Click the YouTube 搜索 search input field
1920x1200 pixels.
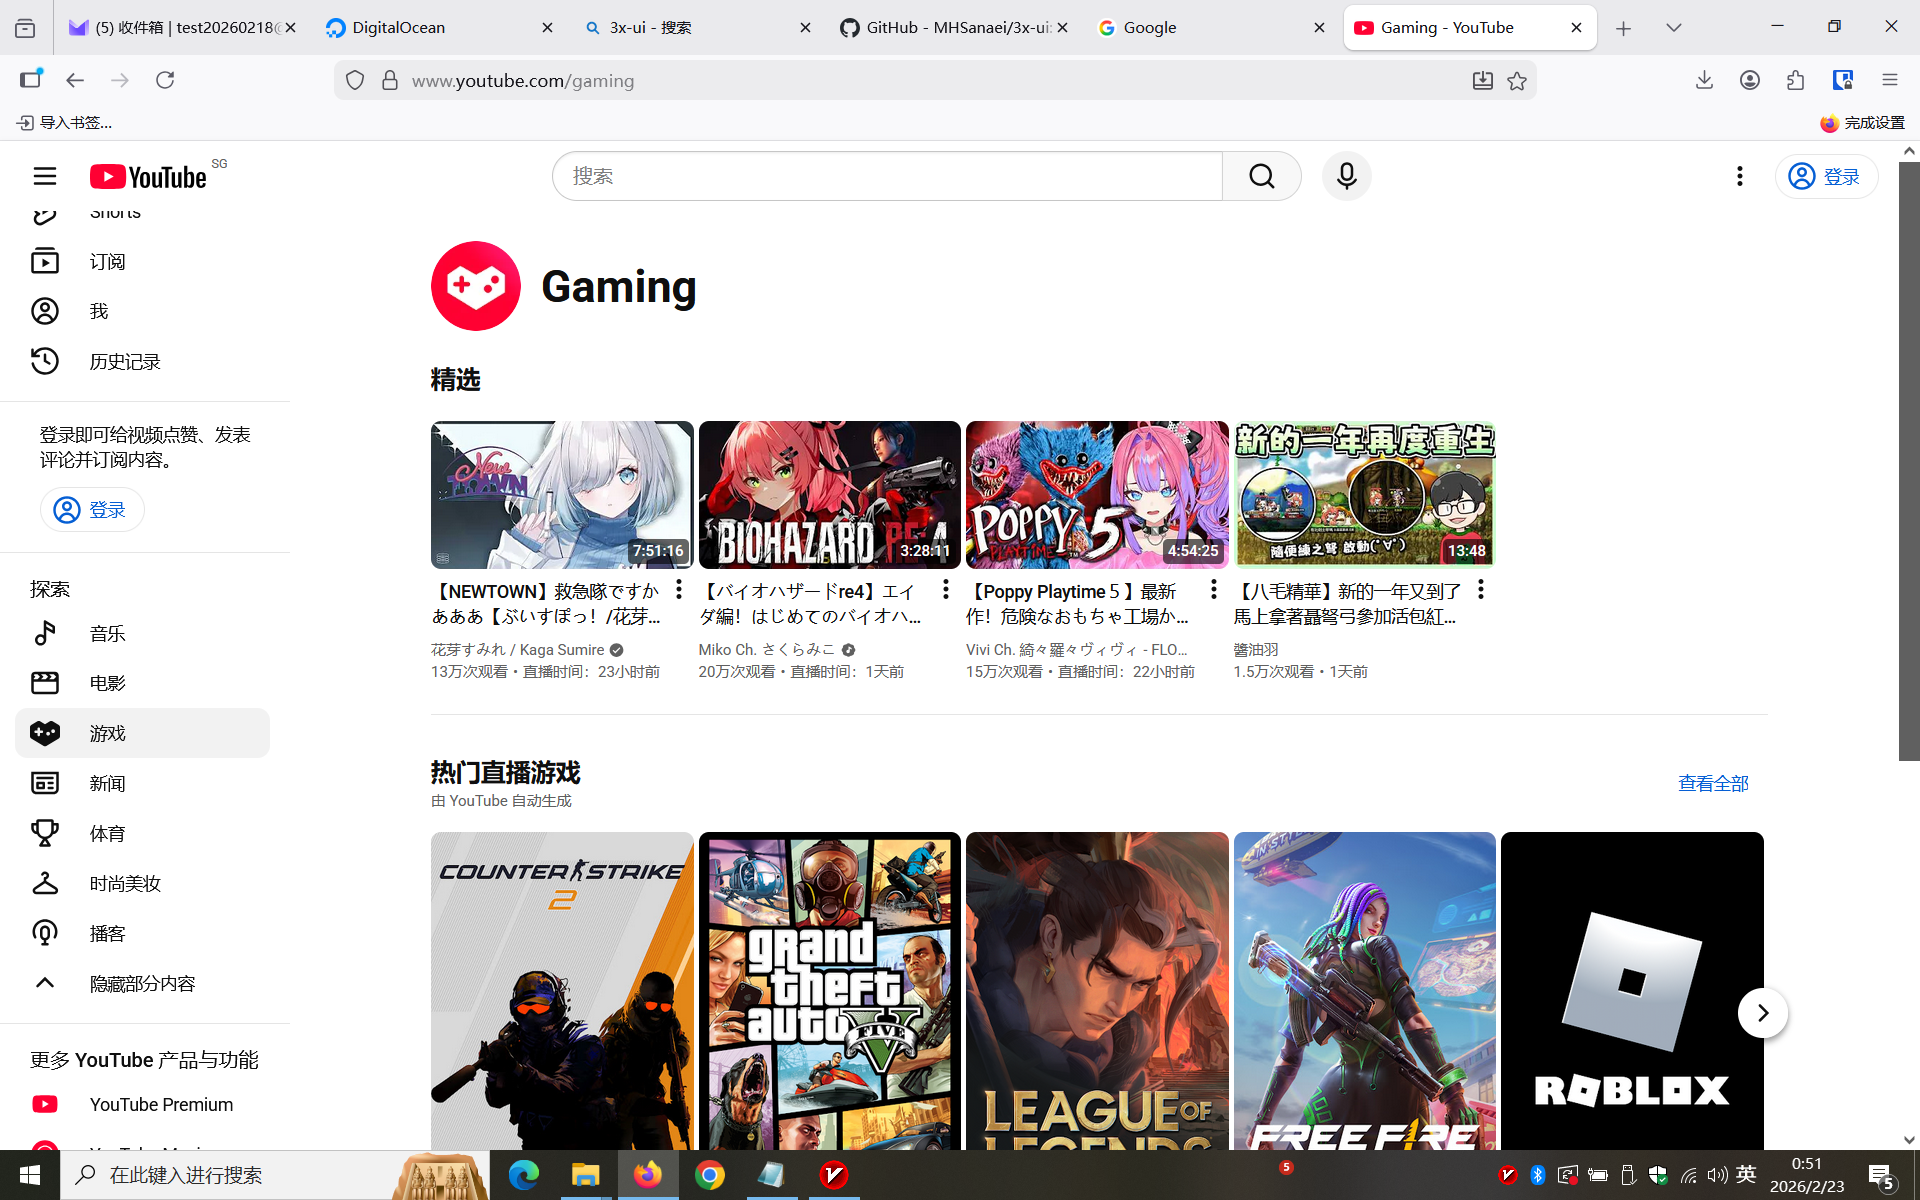tap(887, 176)
